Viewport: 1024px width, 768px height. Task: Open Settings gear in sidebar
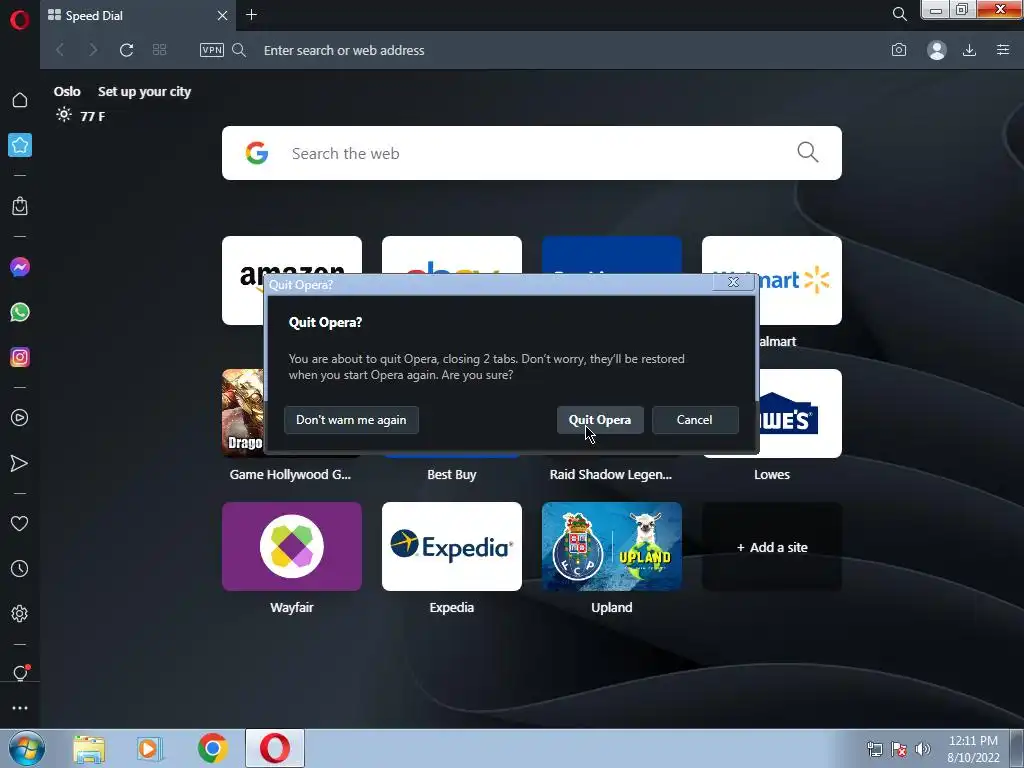pos(20,614)
